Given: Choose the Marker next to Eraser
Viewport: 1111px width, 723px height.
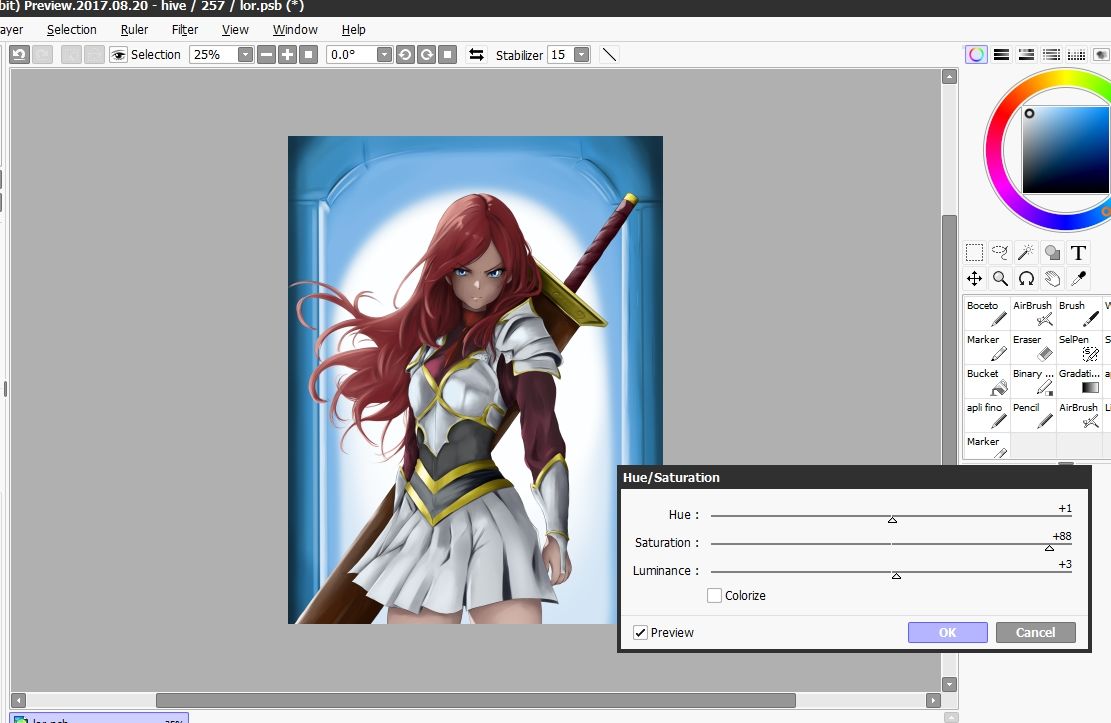Looking at the screenshot, I should coord(987,347).
